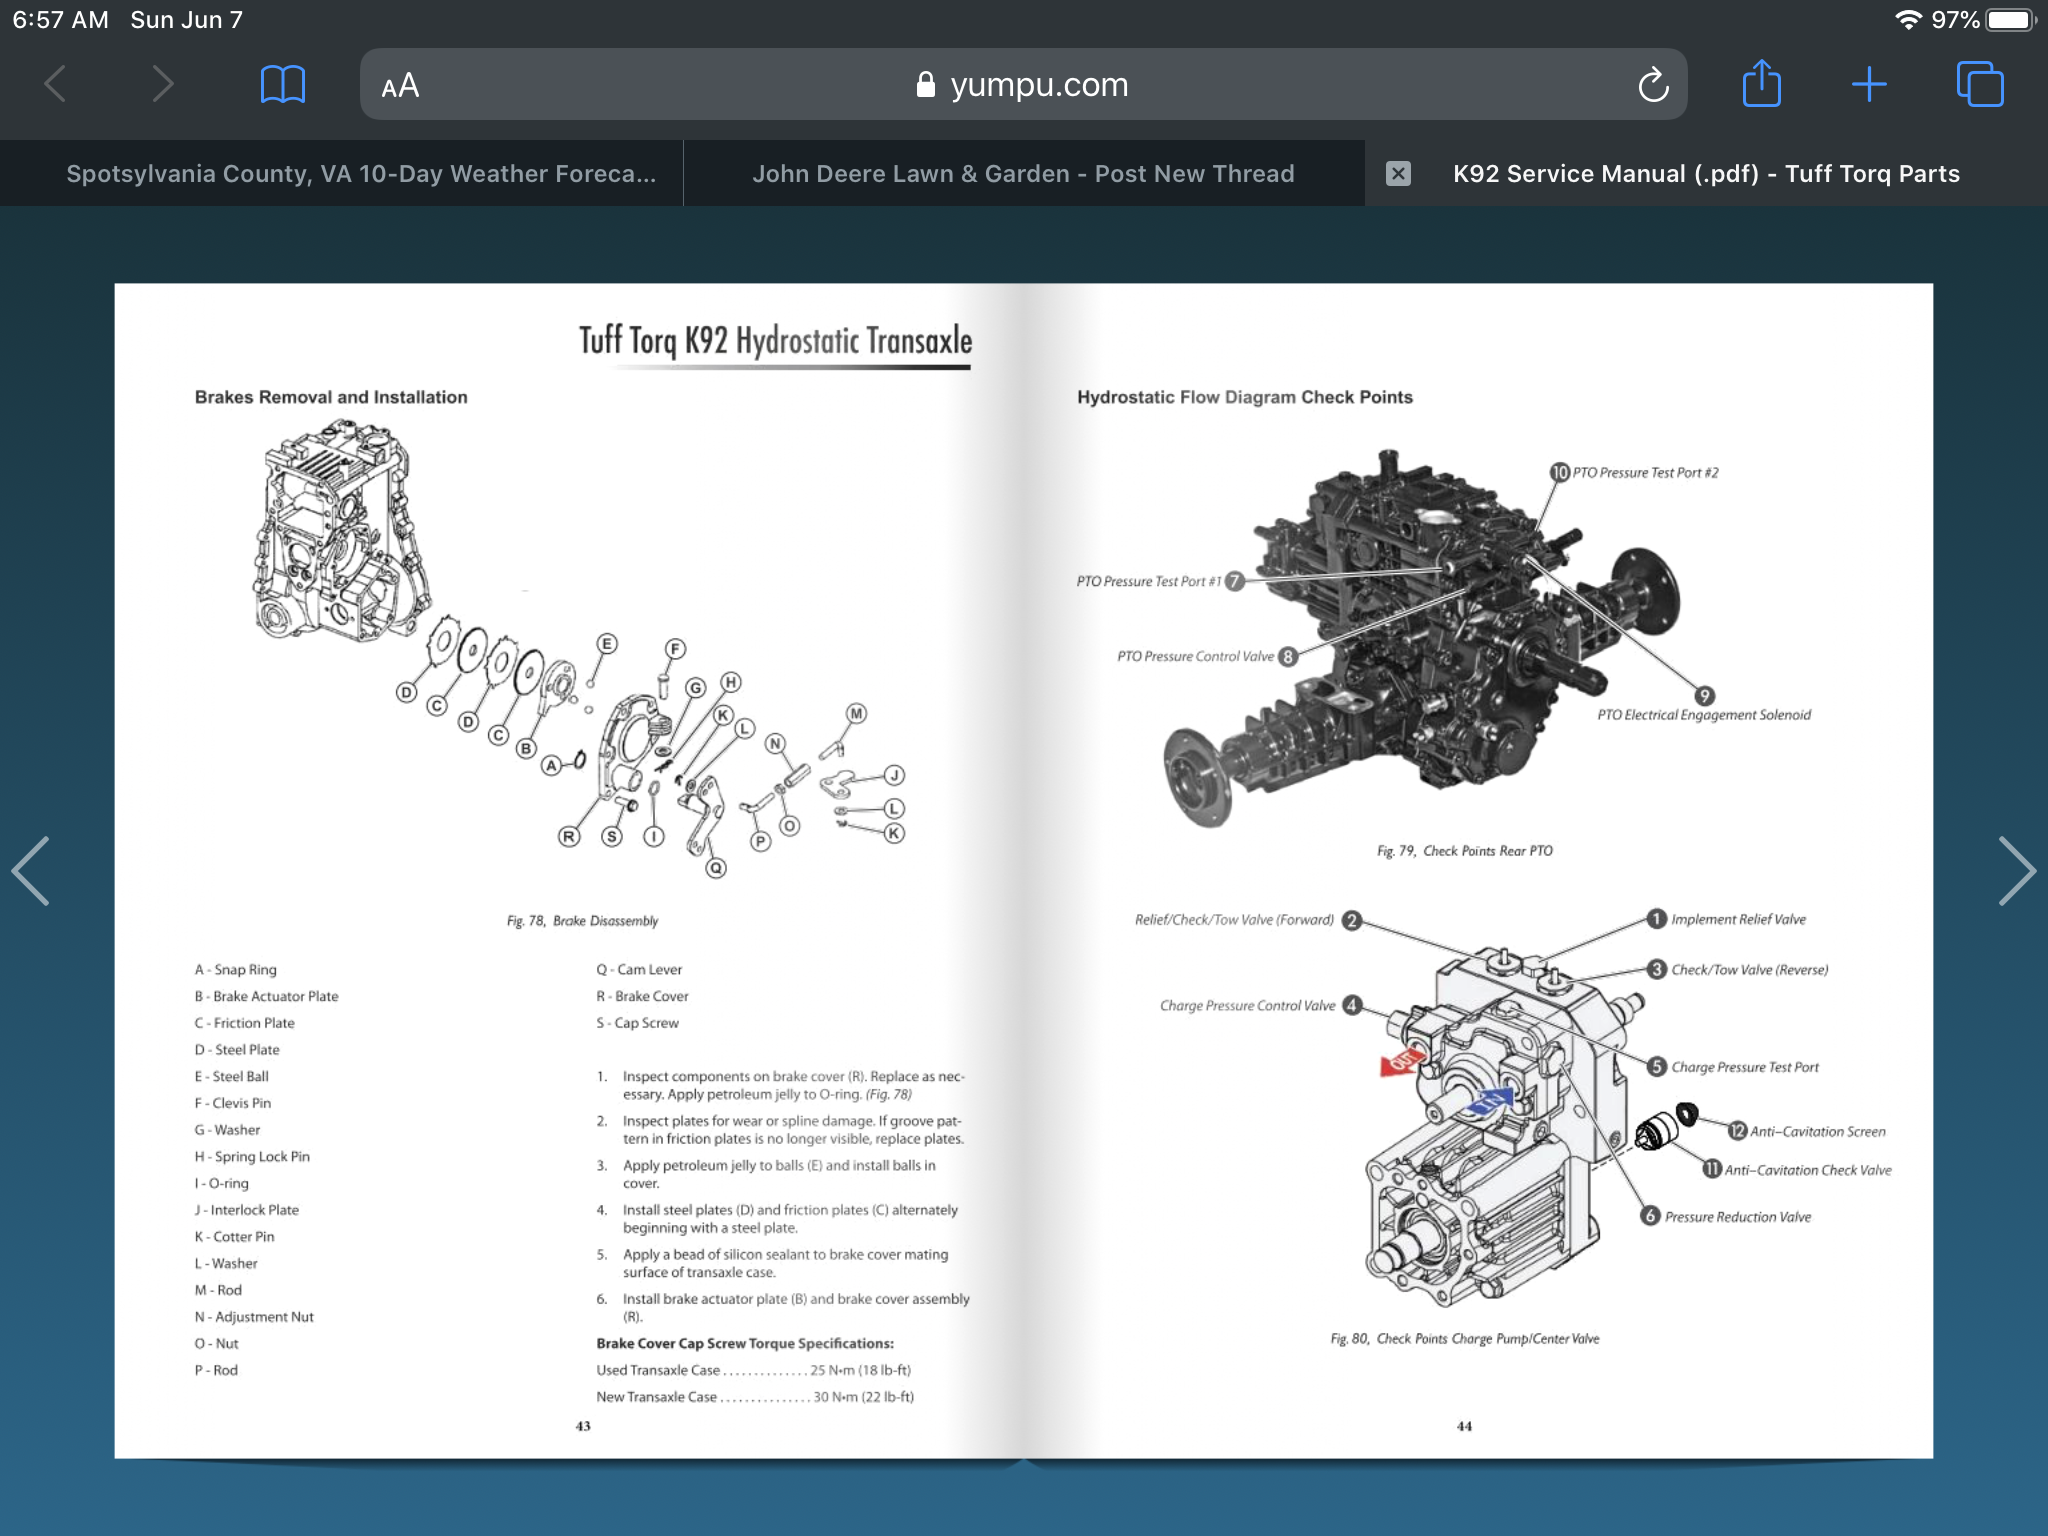The width and height of the screenshot is (2048, 1536).
Task: Open the bookmarks book icon
Action: 282,84
